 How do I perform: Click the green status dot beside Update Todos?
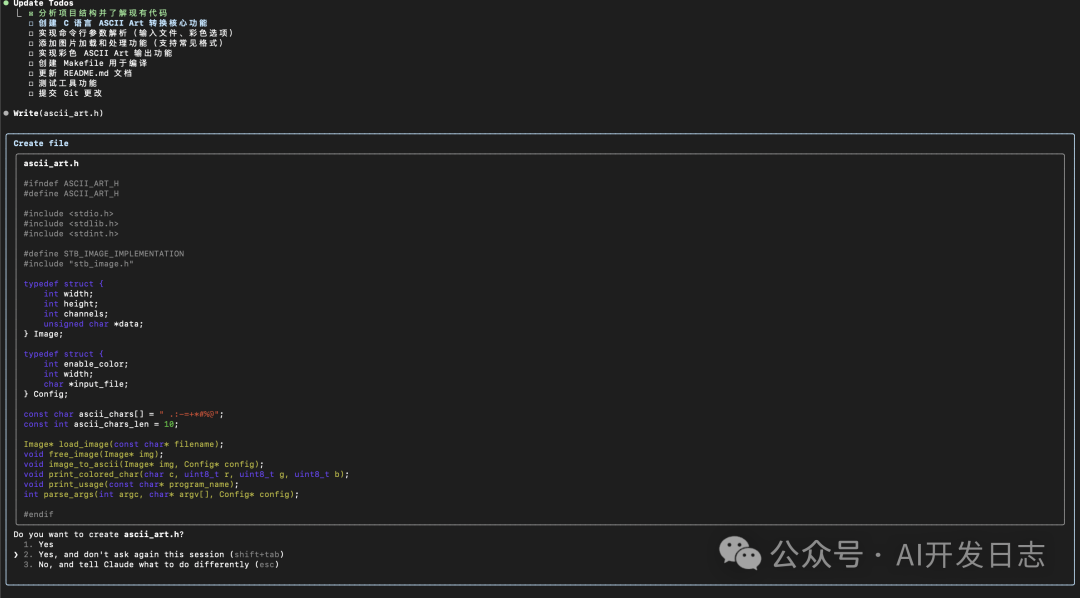point(7,3)
